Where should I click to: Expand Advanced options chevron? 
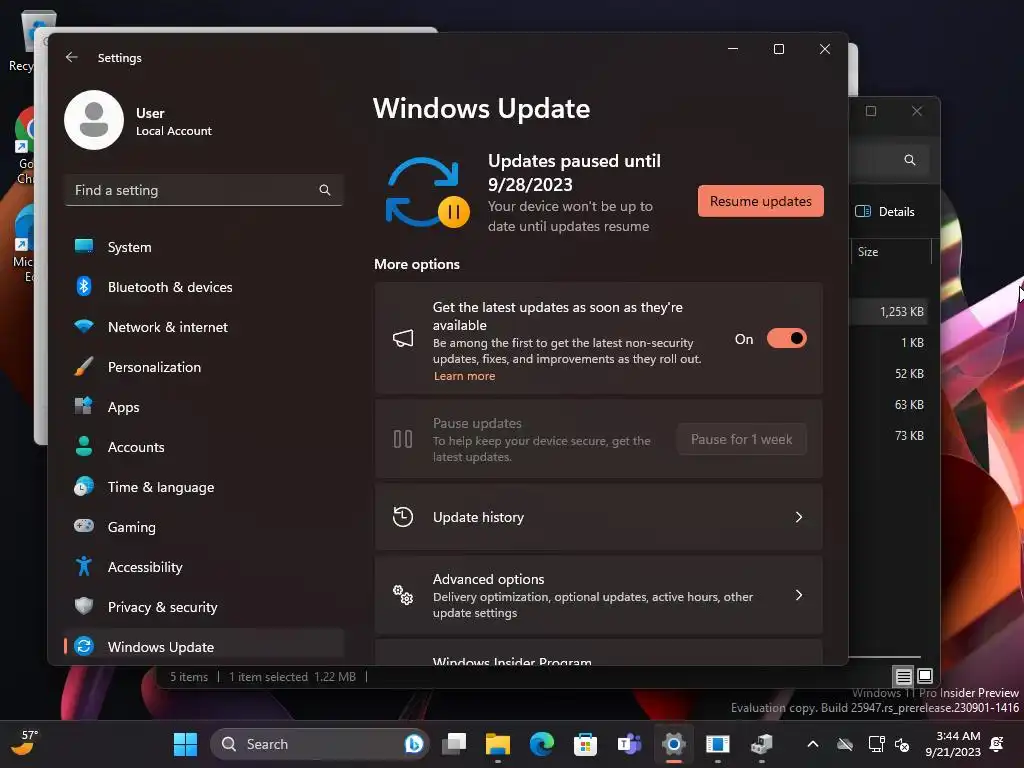(799, 595)
